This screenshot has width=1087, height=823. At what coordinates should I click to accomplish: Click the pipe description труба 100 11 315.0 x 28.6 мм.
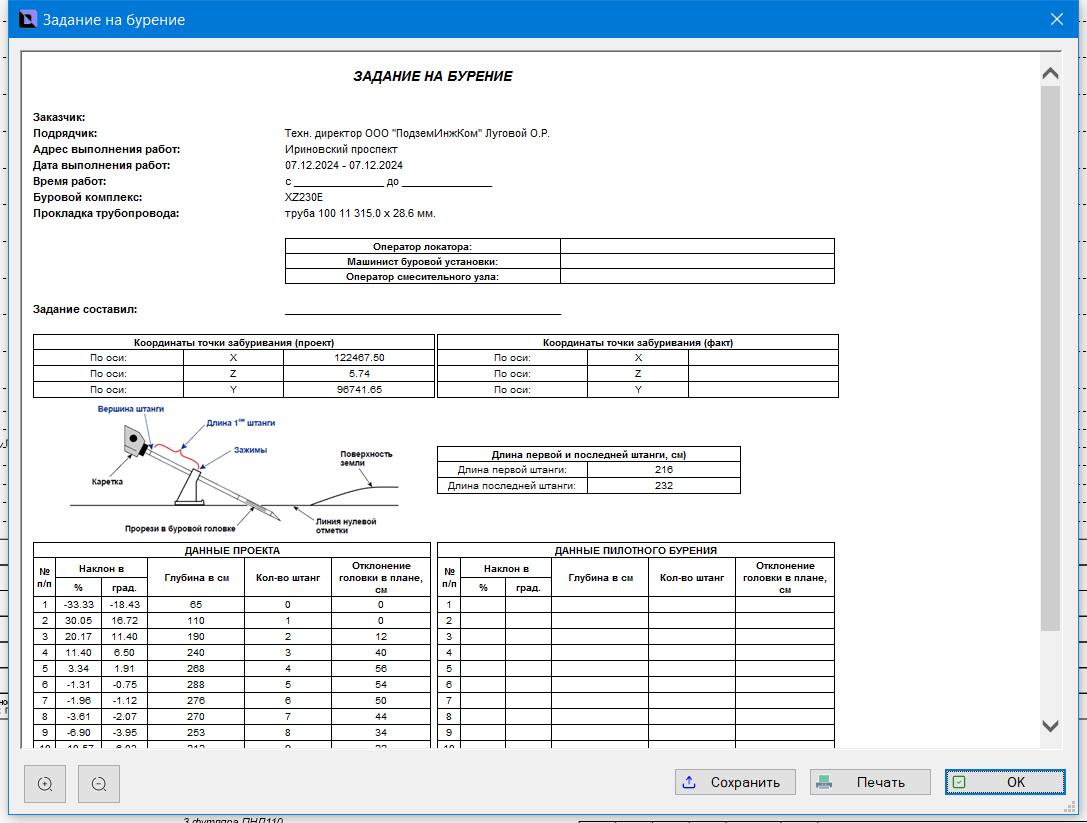(x=360, y=213)
